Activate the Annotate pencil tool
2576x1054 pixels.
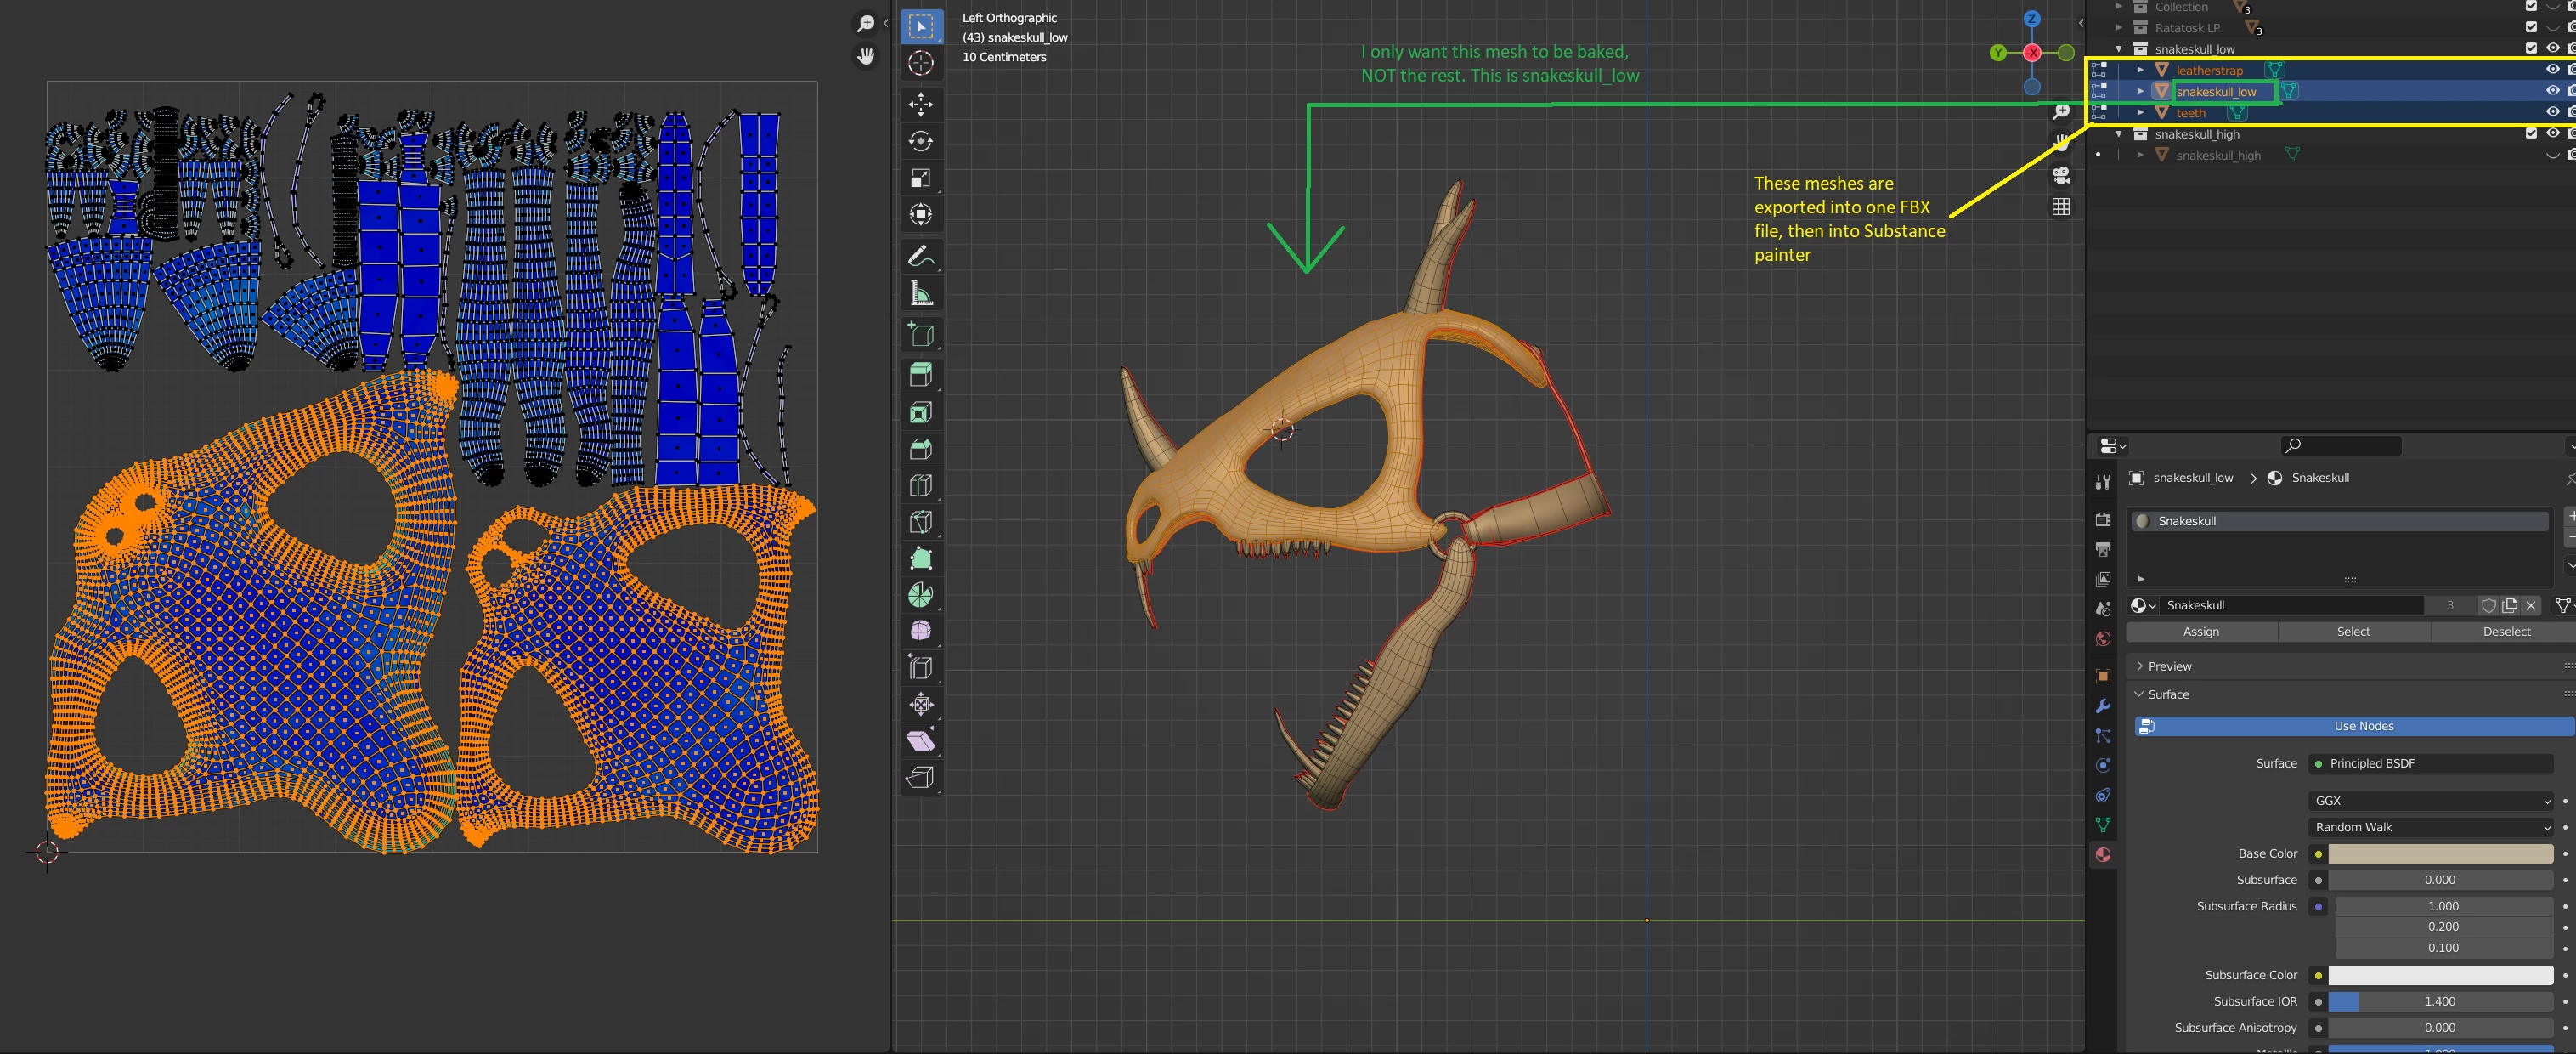(920, 256)
